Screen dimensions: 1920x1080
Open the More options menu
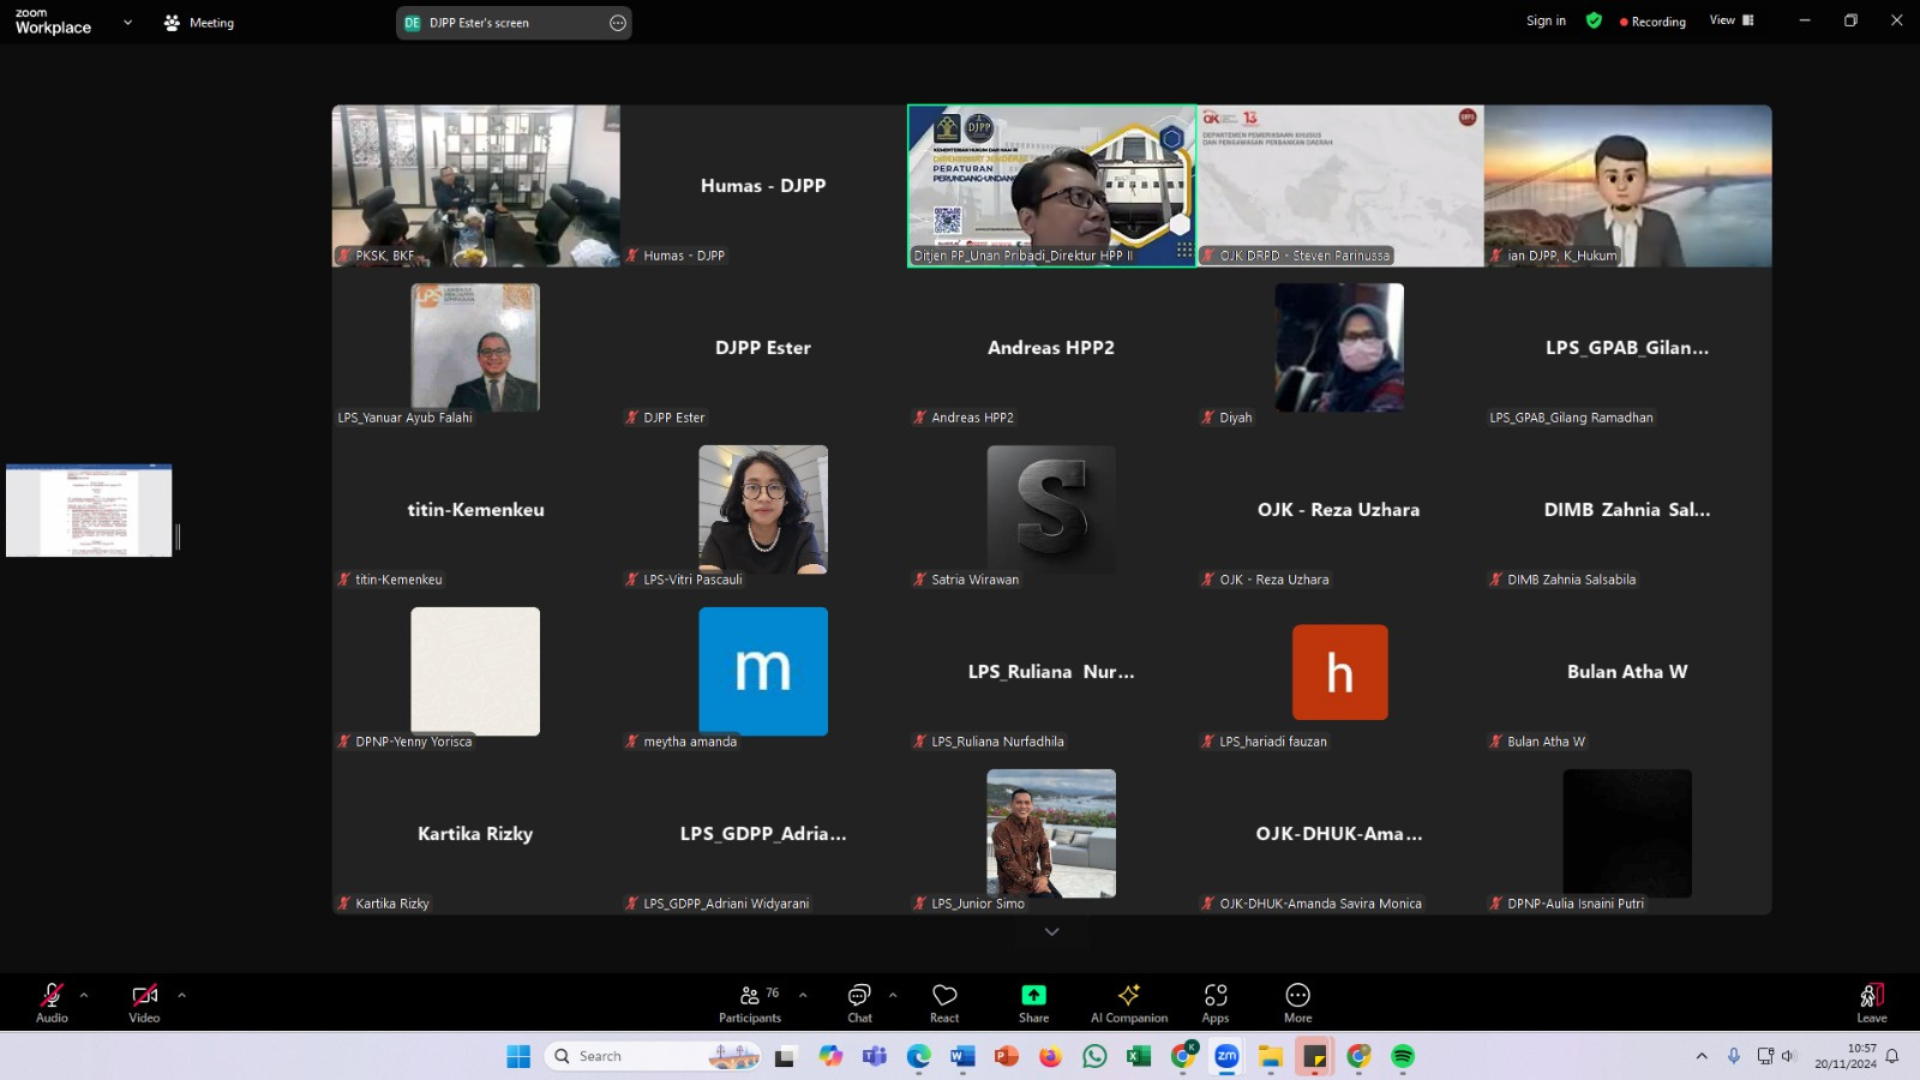tap(1297, 1003)
